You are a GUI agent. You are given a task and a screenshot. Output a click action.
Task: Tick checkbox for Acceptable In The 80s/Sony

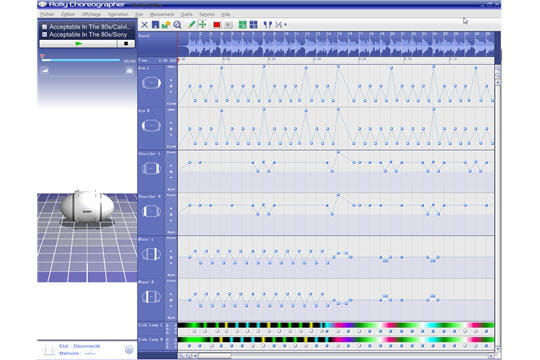coord(44,34)
